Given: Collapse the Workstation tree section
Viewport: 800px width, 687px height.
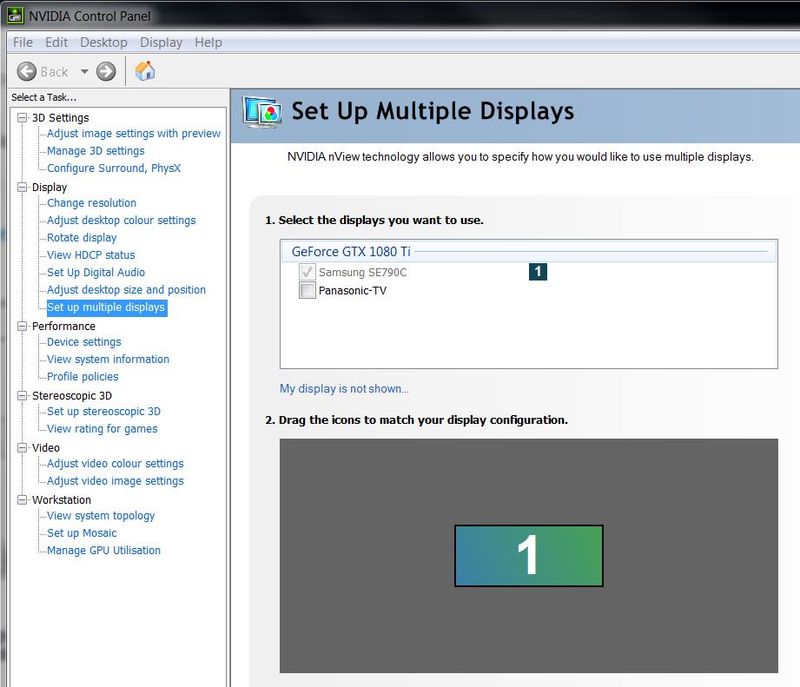Looking at the screenshot, I should pyautogui.click(x=23, y=500).
